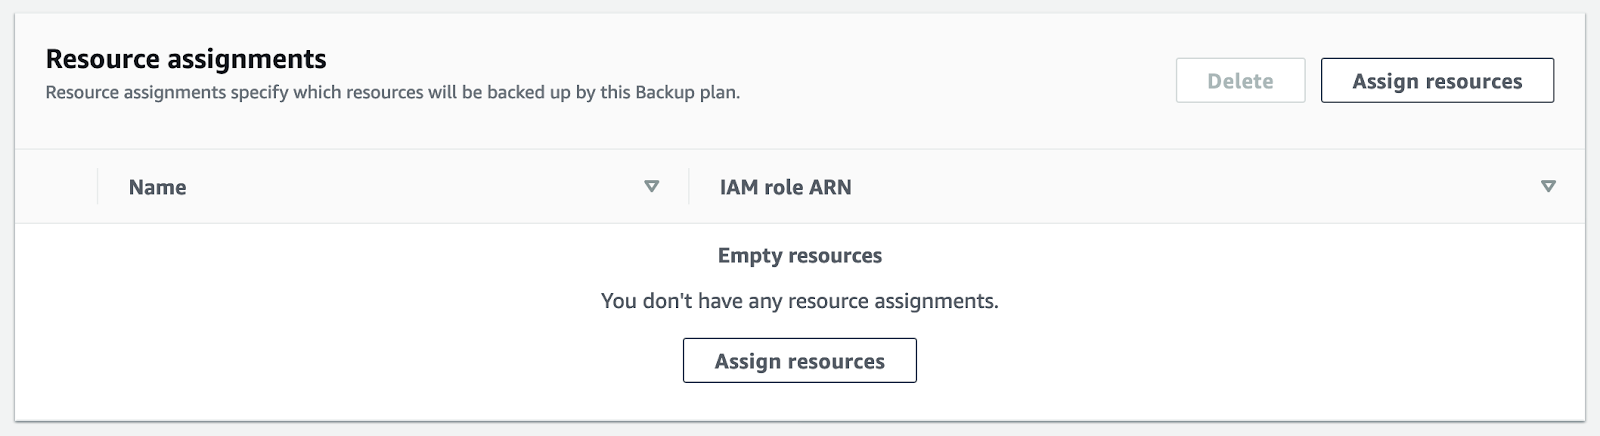Image resolution: width=1600 pixels, height=436 pixels.
Task: Click the "You don't have any resource assignments" message
Action: coord(799,301)
